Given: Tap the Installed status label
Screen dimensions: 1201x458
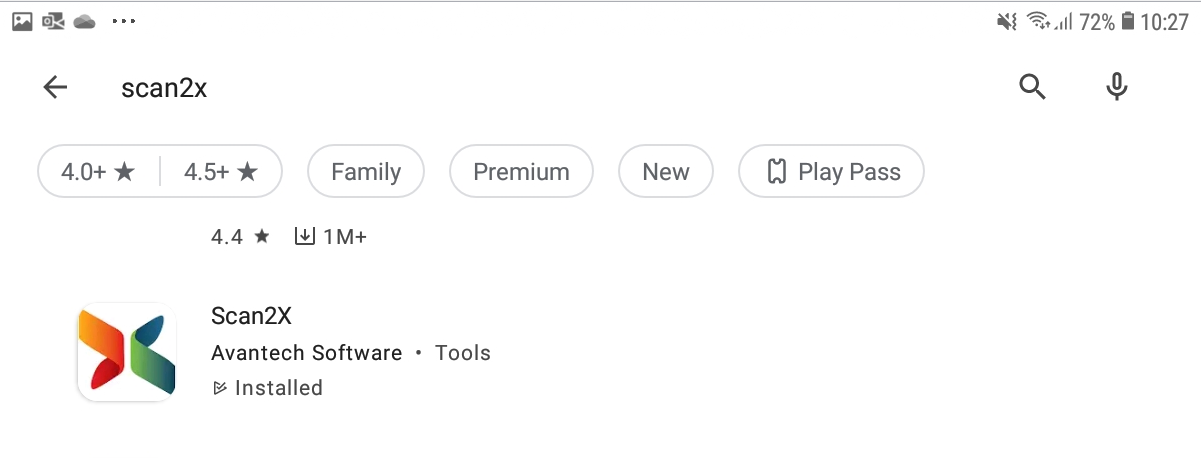Looking at the screenshot, I should [x=278, y=388].
